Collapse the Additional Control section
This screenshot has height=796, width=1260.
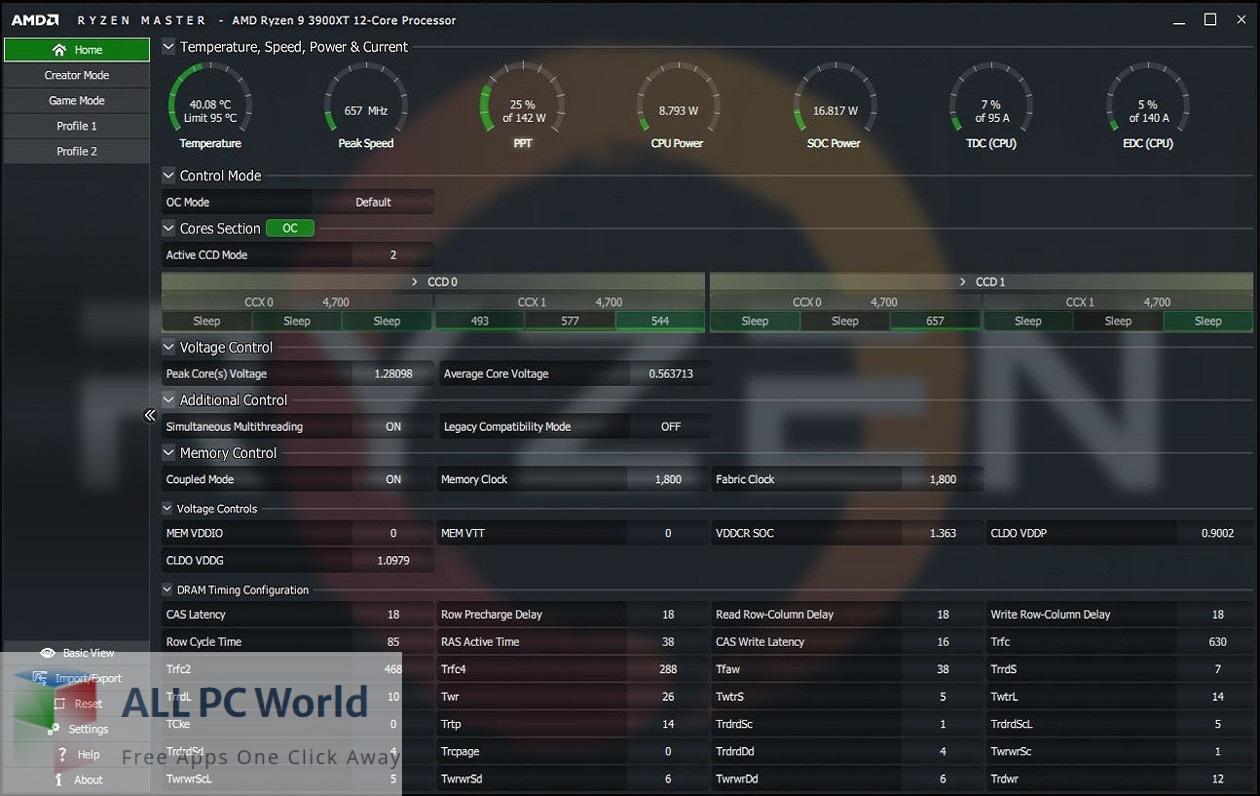(168, 400)
